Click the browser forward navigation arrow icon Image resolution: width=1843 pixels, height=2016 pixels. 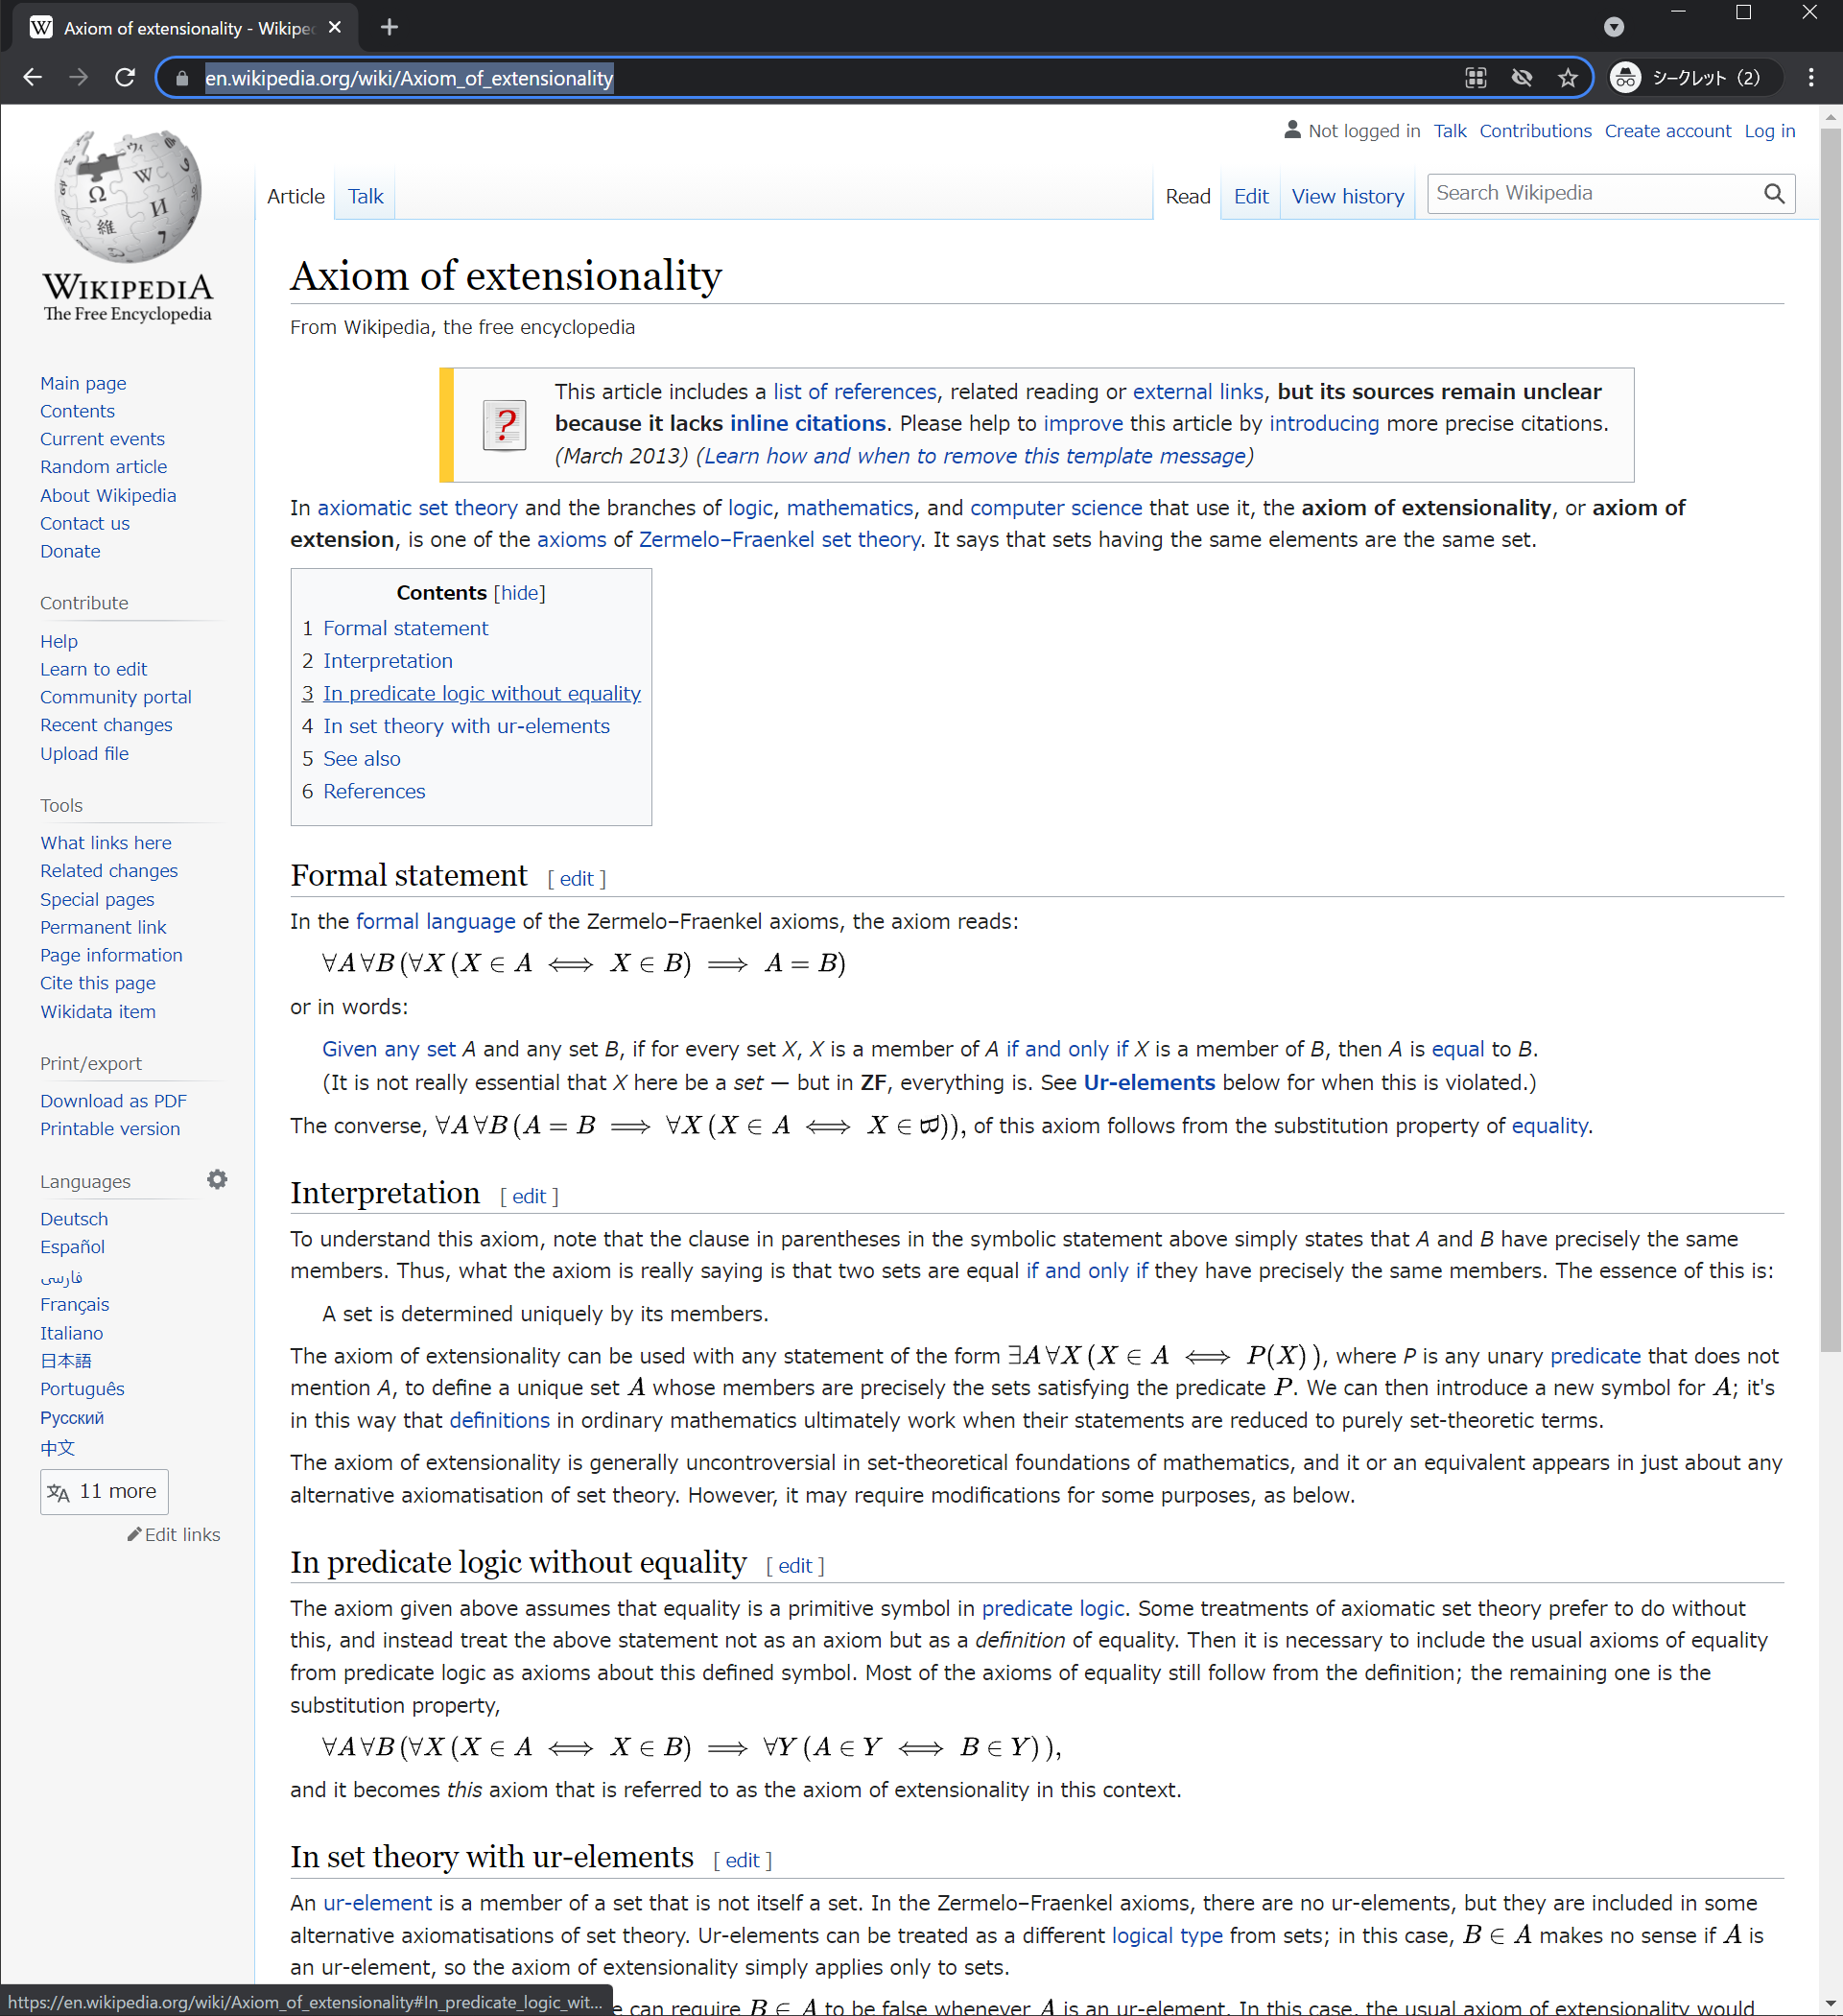77,78
